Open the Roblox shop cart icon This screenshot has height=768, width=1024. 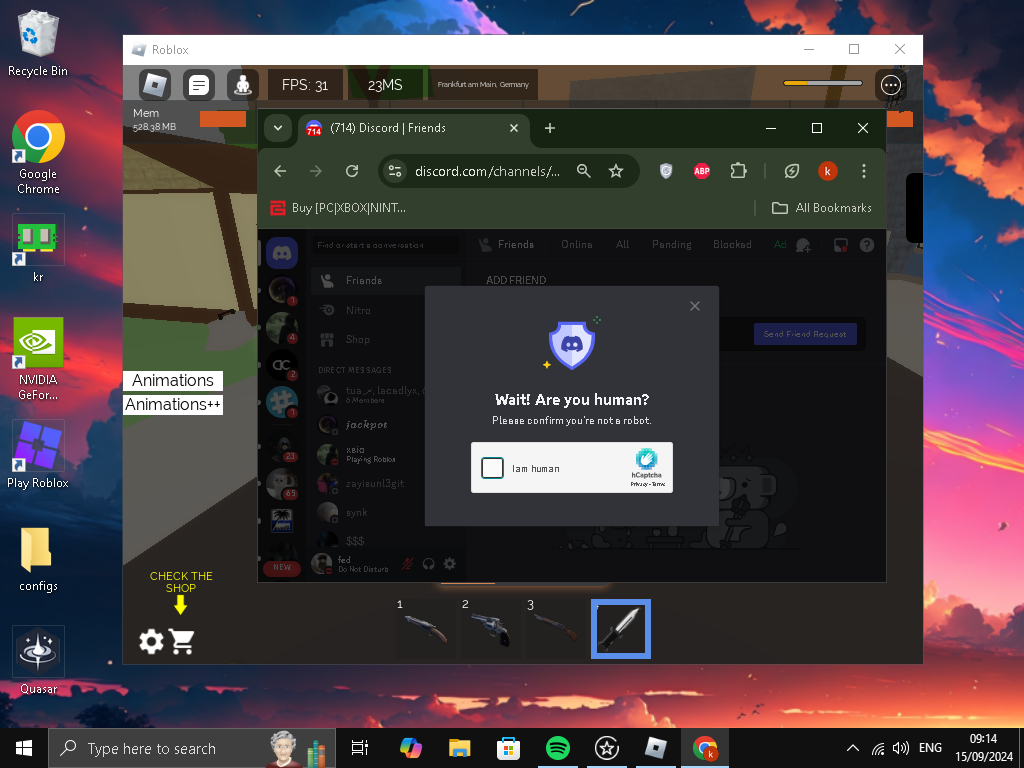[182, 641]
